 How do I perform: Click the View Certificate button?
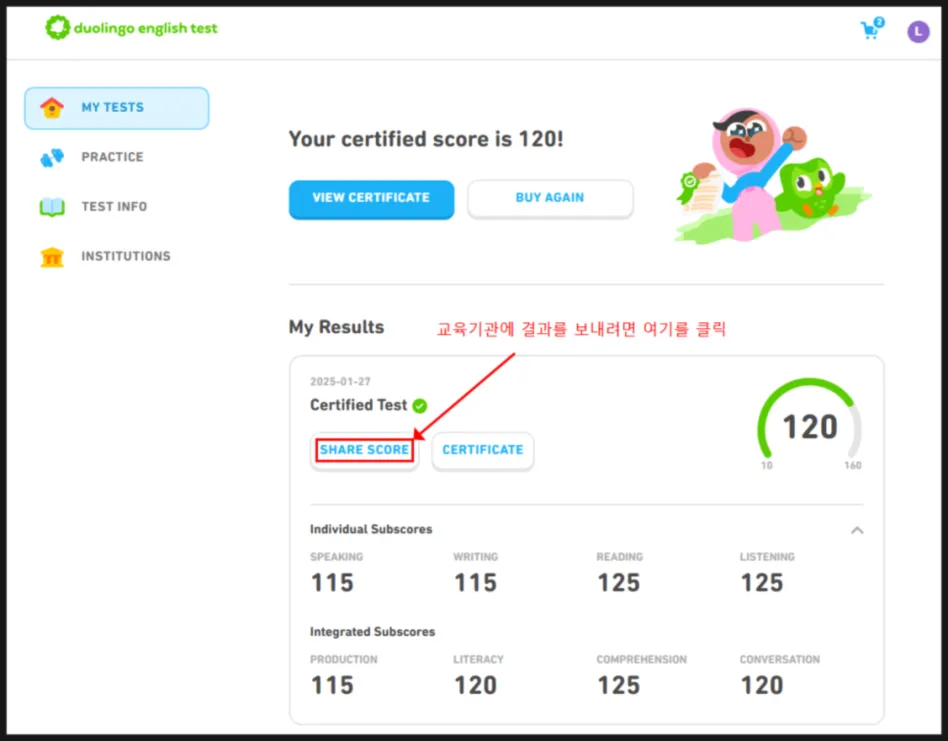[x=371, y=198]
